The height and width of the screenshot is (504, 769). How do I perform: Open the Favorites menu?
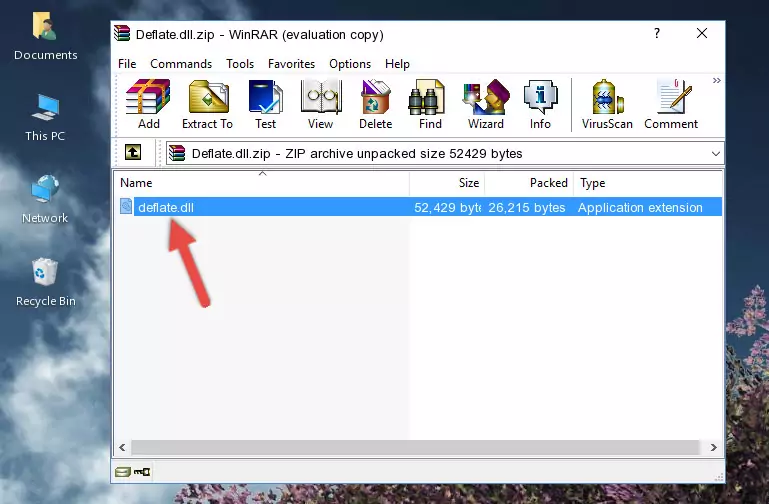291,64
